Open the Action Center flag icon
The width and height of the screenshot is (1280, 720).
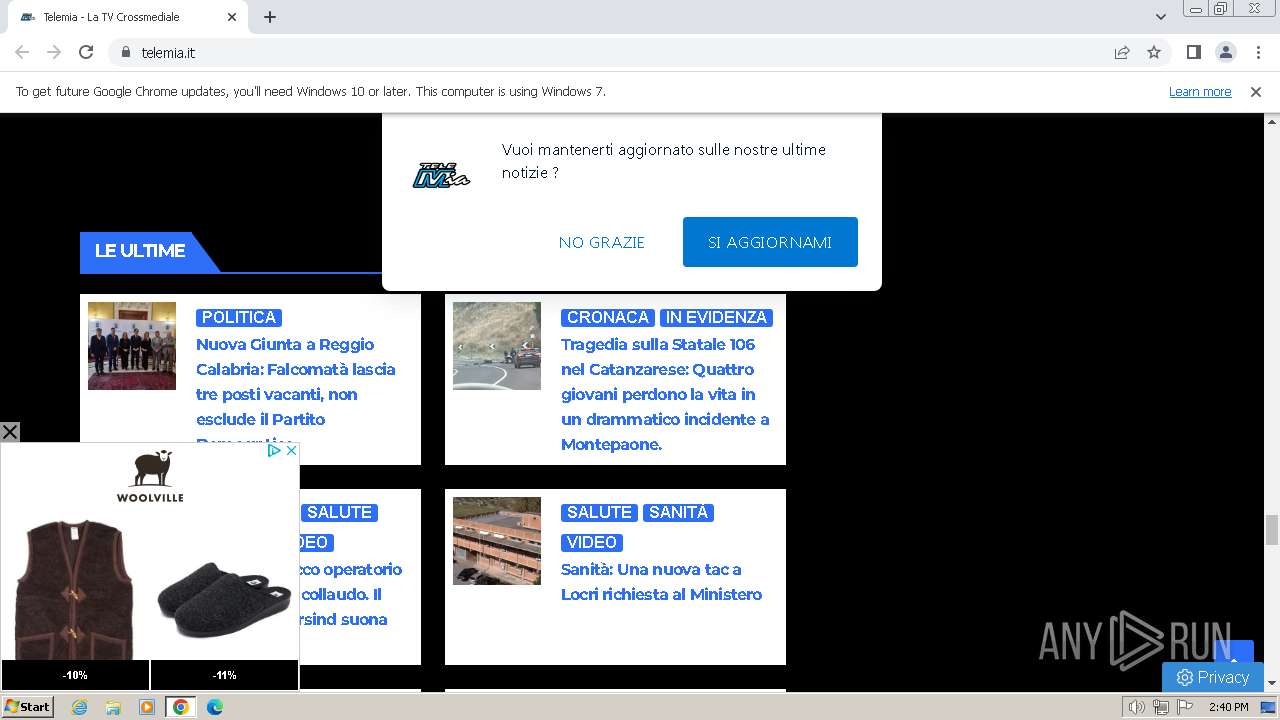pyautogui.click(x=1185, y=707)
